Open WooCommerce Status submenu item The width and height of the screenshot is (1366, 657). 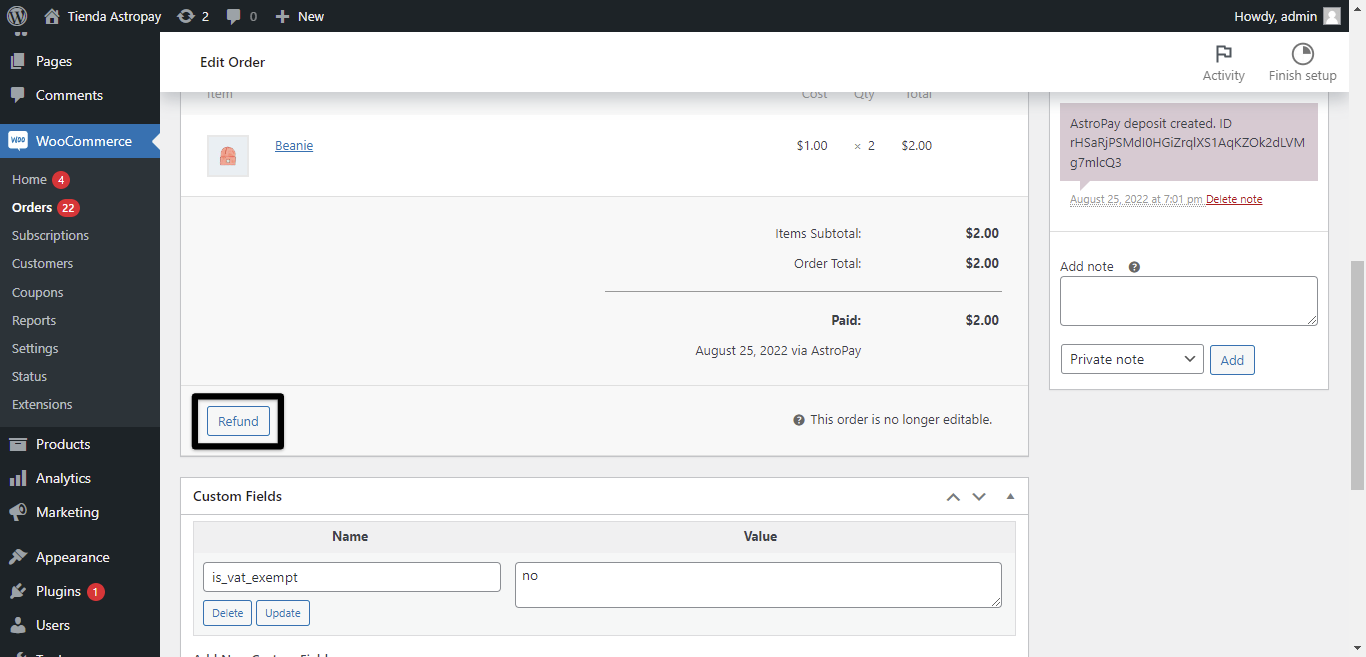[30, 377]
